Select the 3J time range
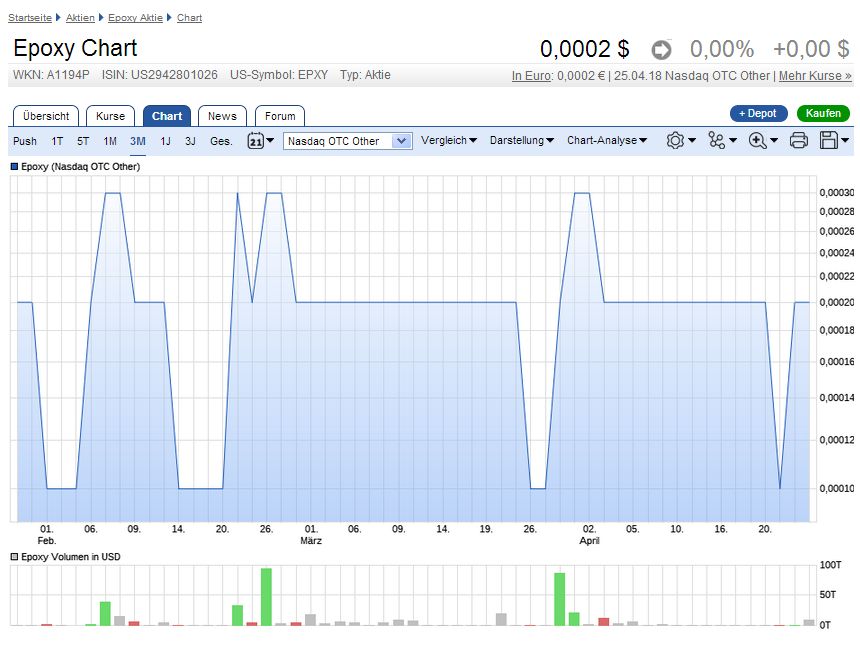Image resolution: width=860 pixels, height=648 pixels. click(x=190, y=141)
